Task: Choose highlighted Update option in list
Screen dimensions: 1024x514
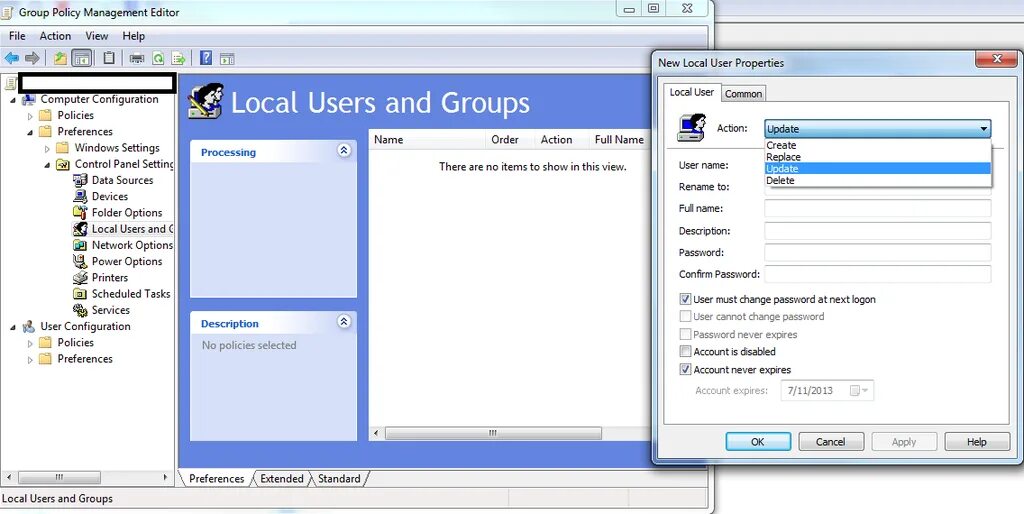Action: [878, 169]
